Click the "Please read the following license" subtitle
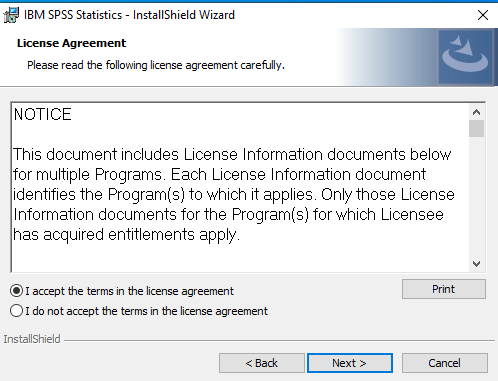The width and height of the screenshot is (498, 381). (156, 65)
